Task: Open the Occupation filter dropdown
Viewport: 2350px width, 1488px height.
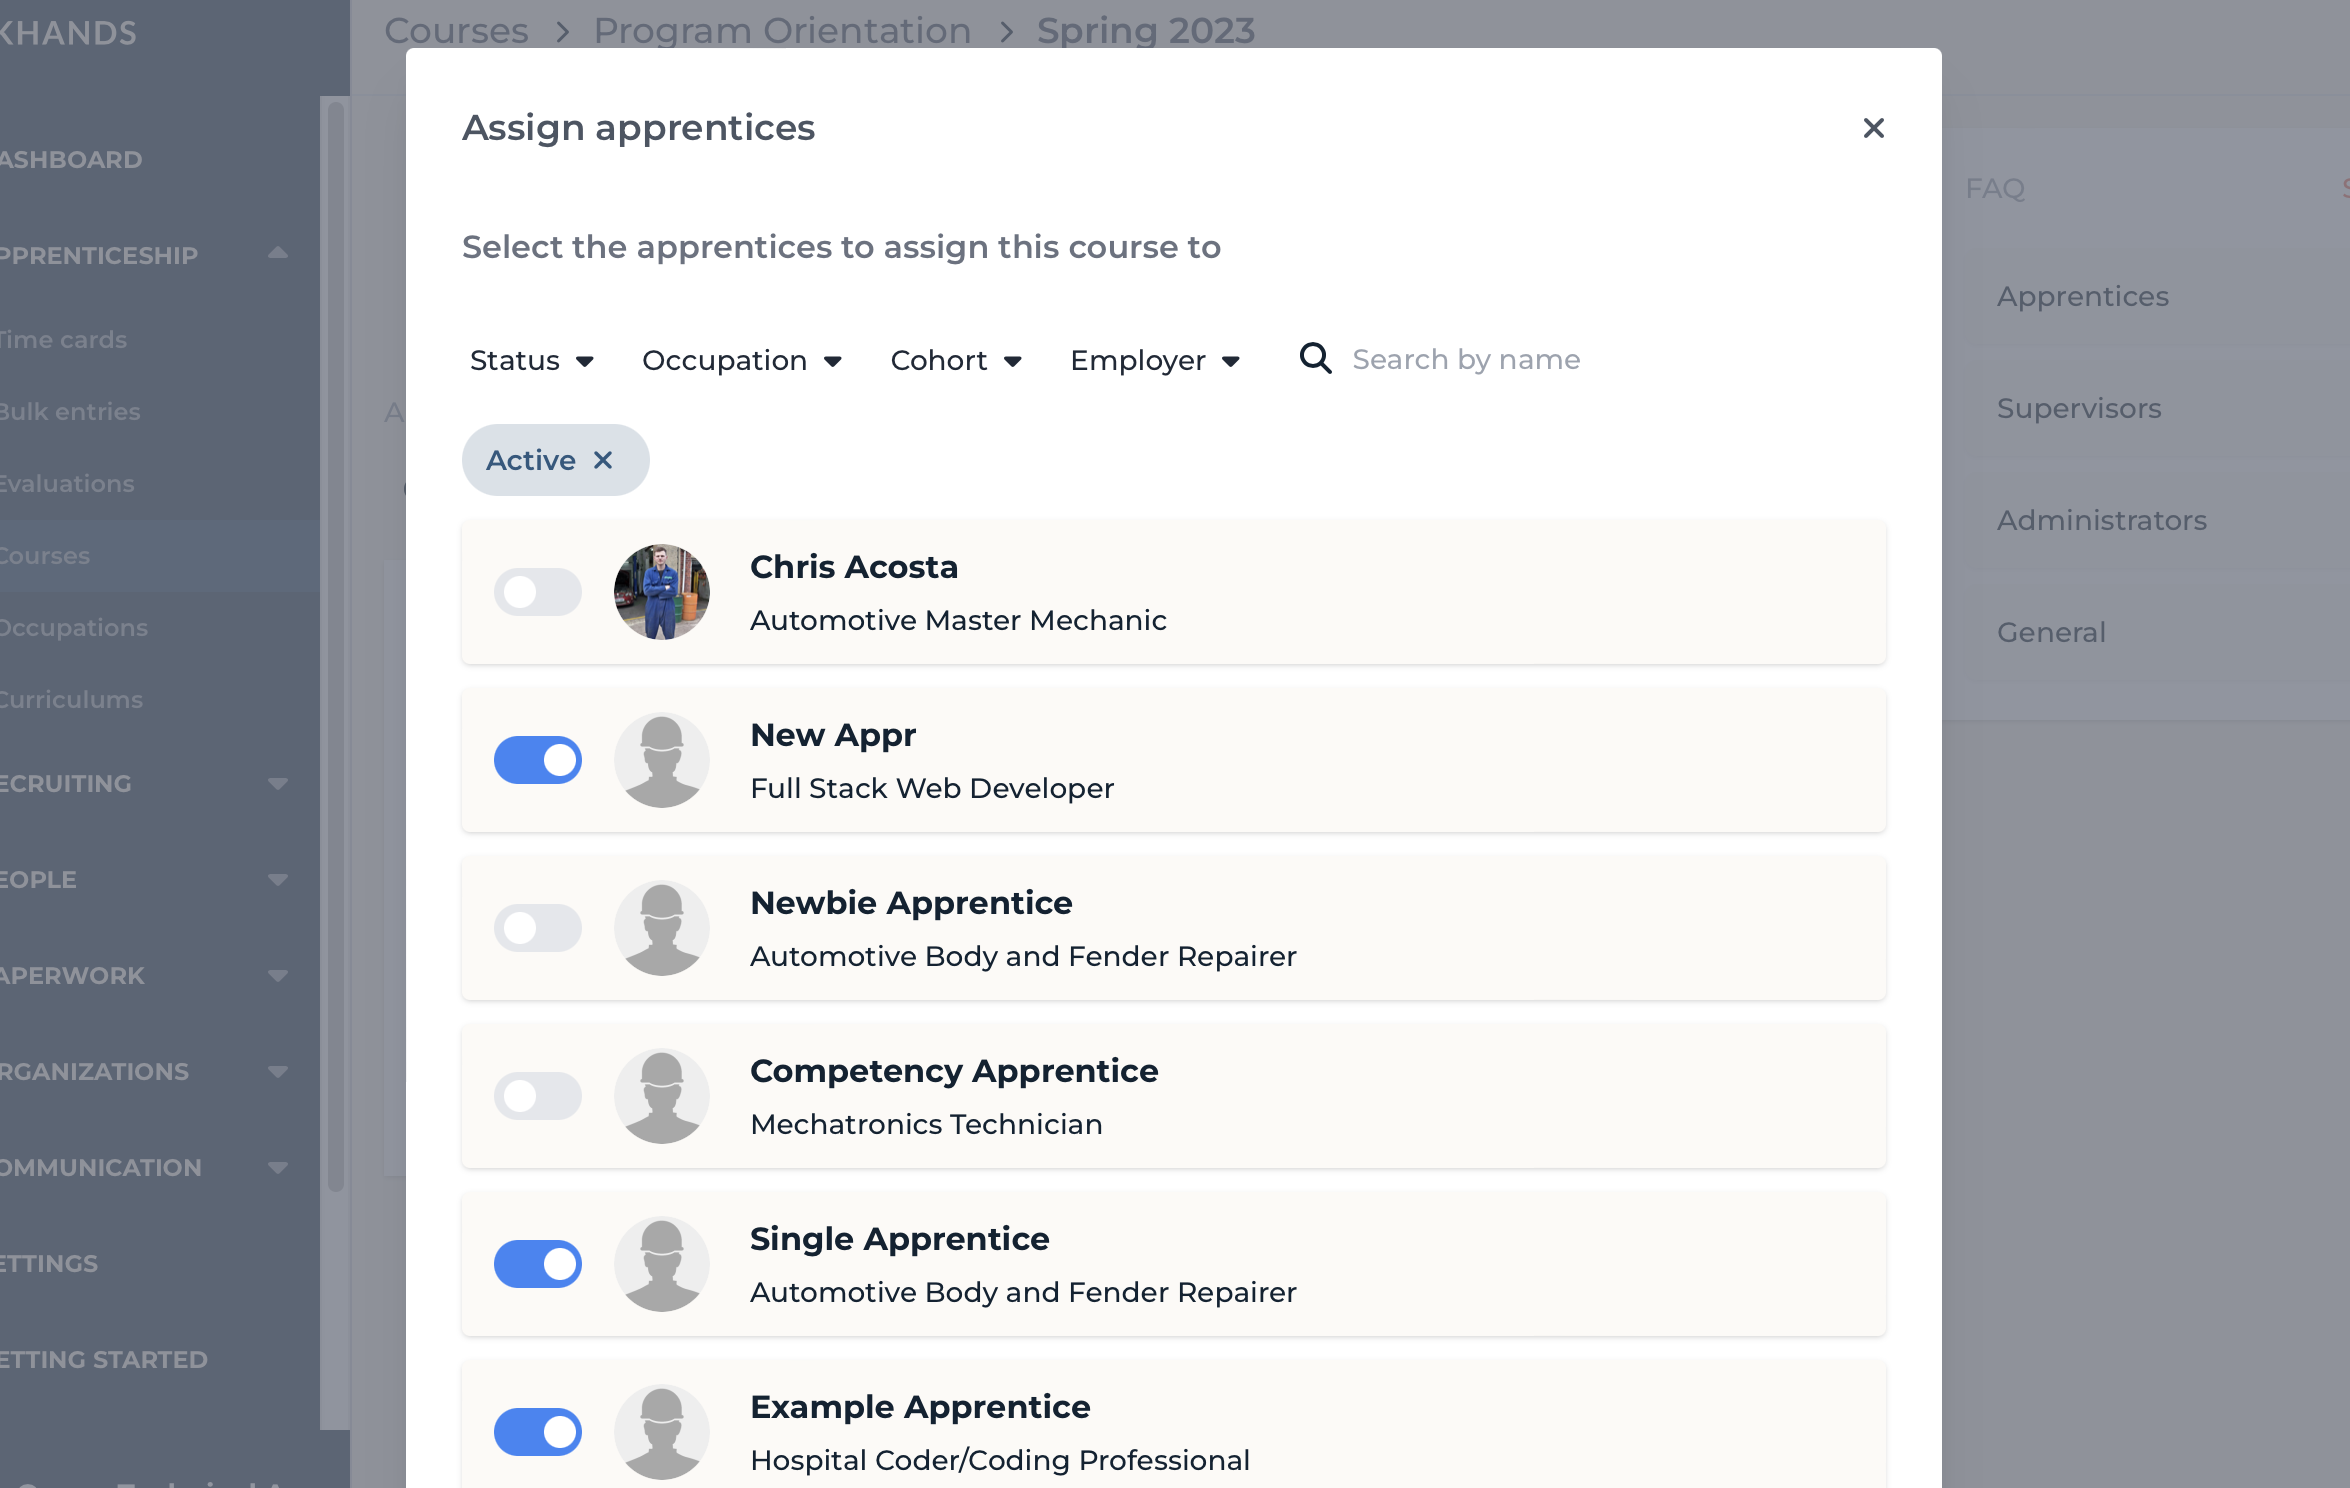Action: coord(742,360)
